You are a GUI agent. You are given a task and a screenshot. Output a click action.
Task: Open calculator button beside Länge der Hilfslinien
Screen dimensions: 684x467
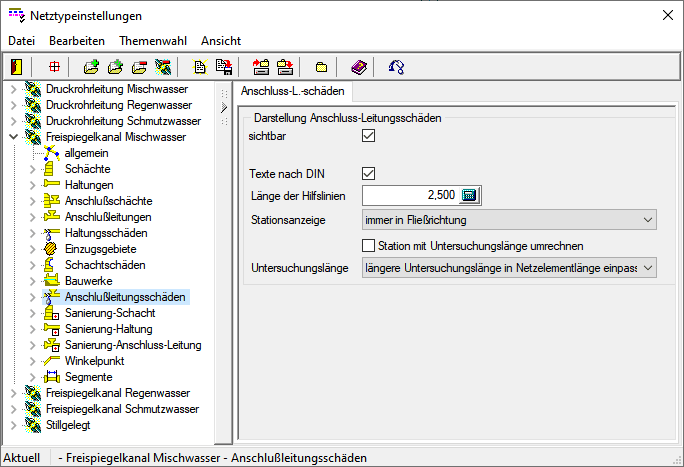(469, 195)
